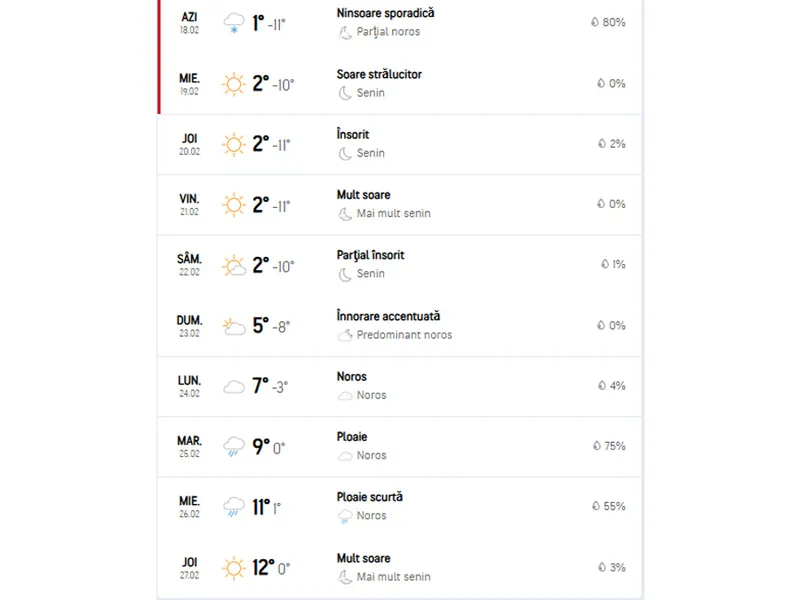This screenshot has height=600, width=800.
Task: Click the cloudy icon for LUN. 24.02
Action: (x=234, y=387)
